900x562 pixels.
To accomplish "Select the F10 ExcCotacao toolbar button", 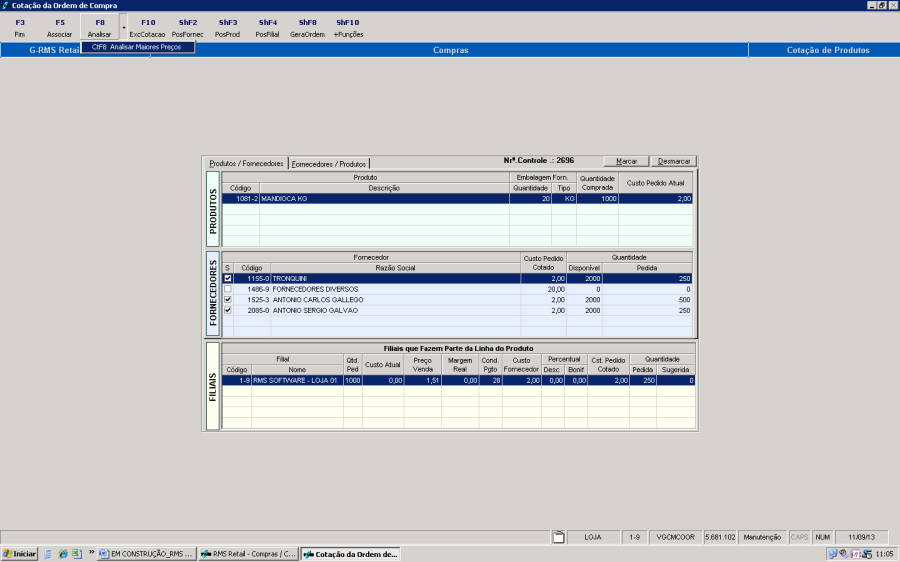I will tap(148, 27).
